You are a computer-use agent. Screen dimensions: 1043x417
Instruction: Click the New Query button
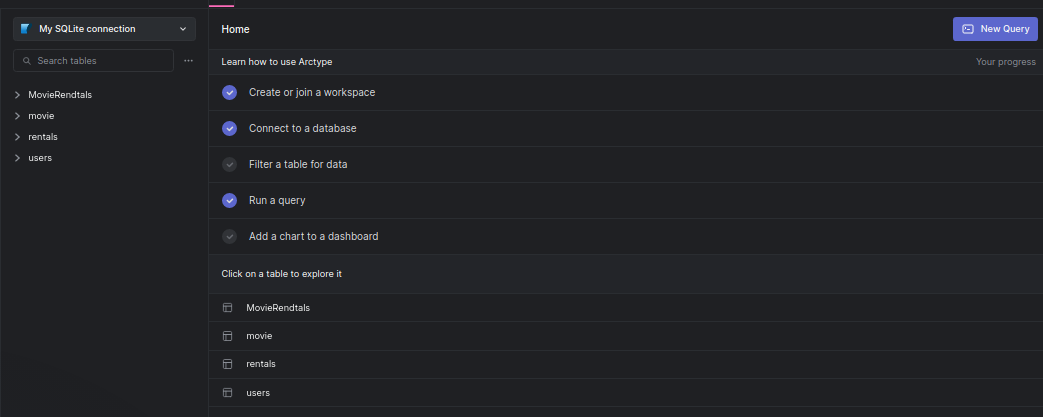(x=995, y=29)
